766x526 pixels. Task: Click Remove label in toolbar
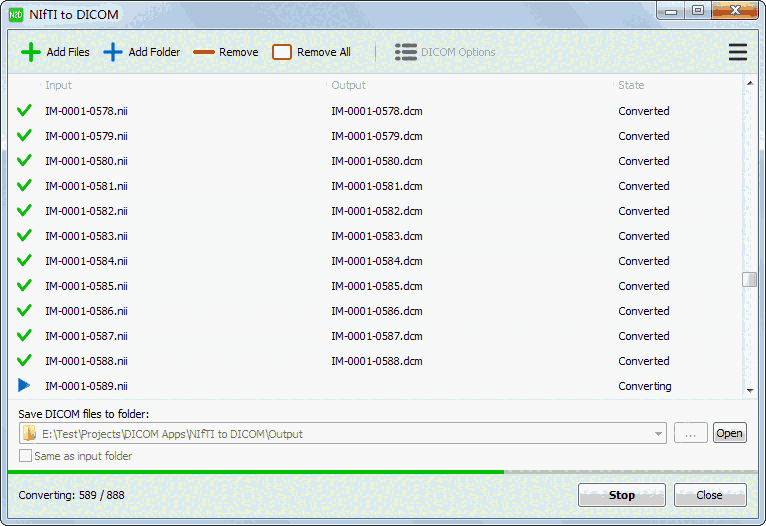click(x=238, y=52)
